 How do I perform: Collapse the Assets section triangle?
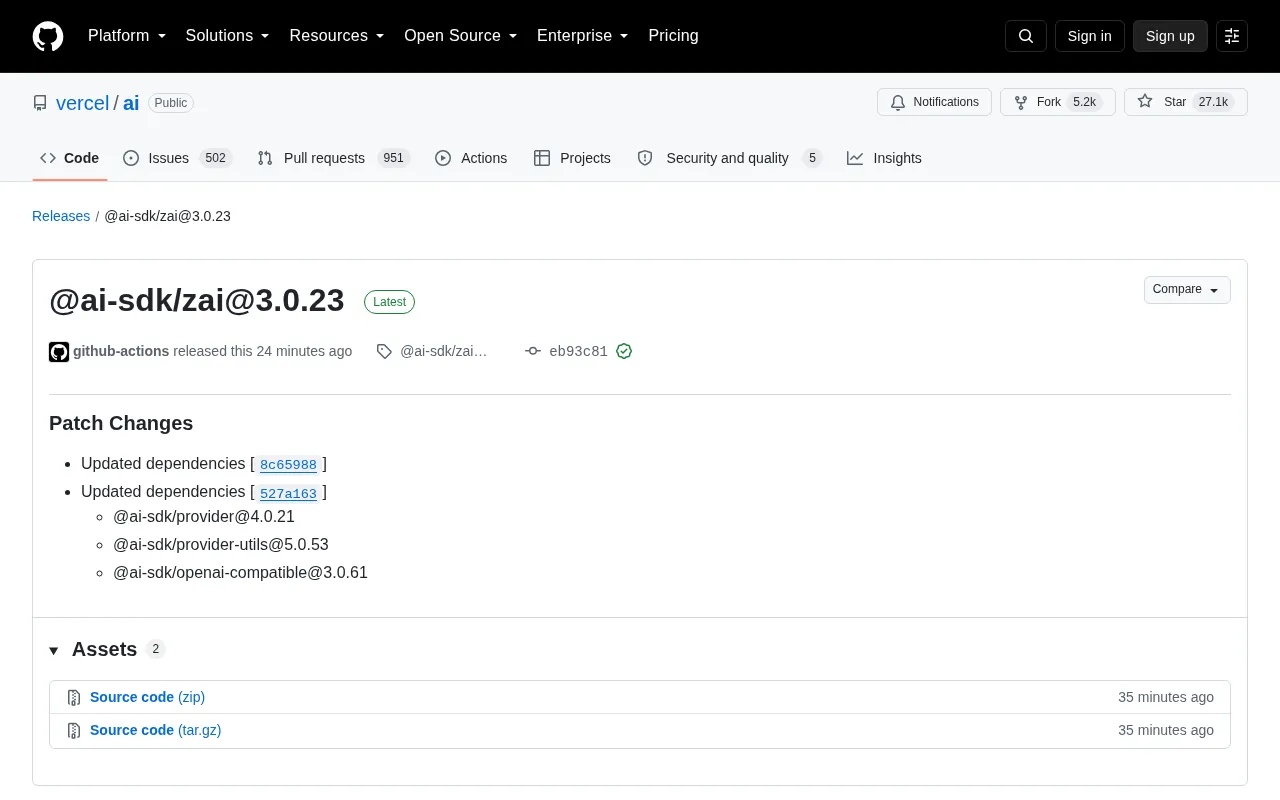click(x=54, y=651)
